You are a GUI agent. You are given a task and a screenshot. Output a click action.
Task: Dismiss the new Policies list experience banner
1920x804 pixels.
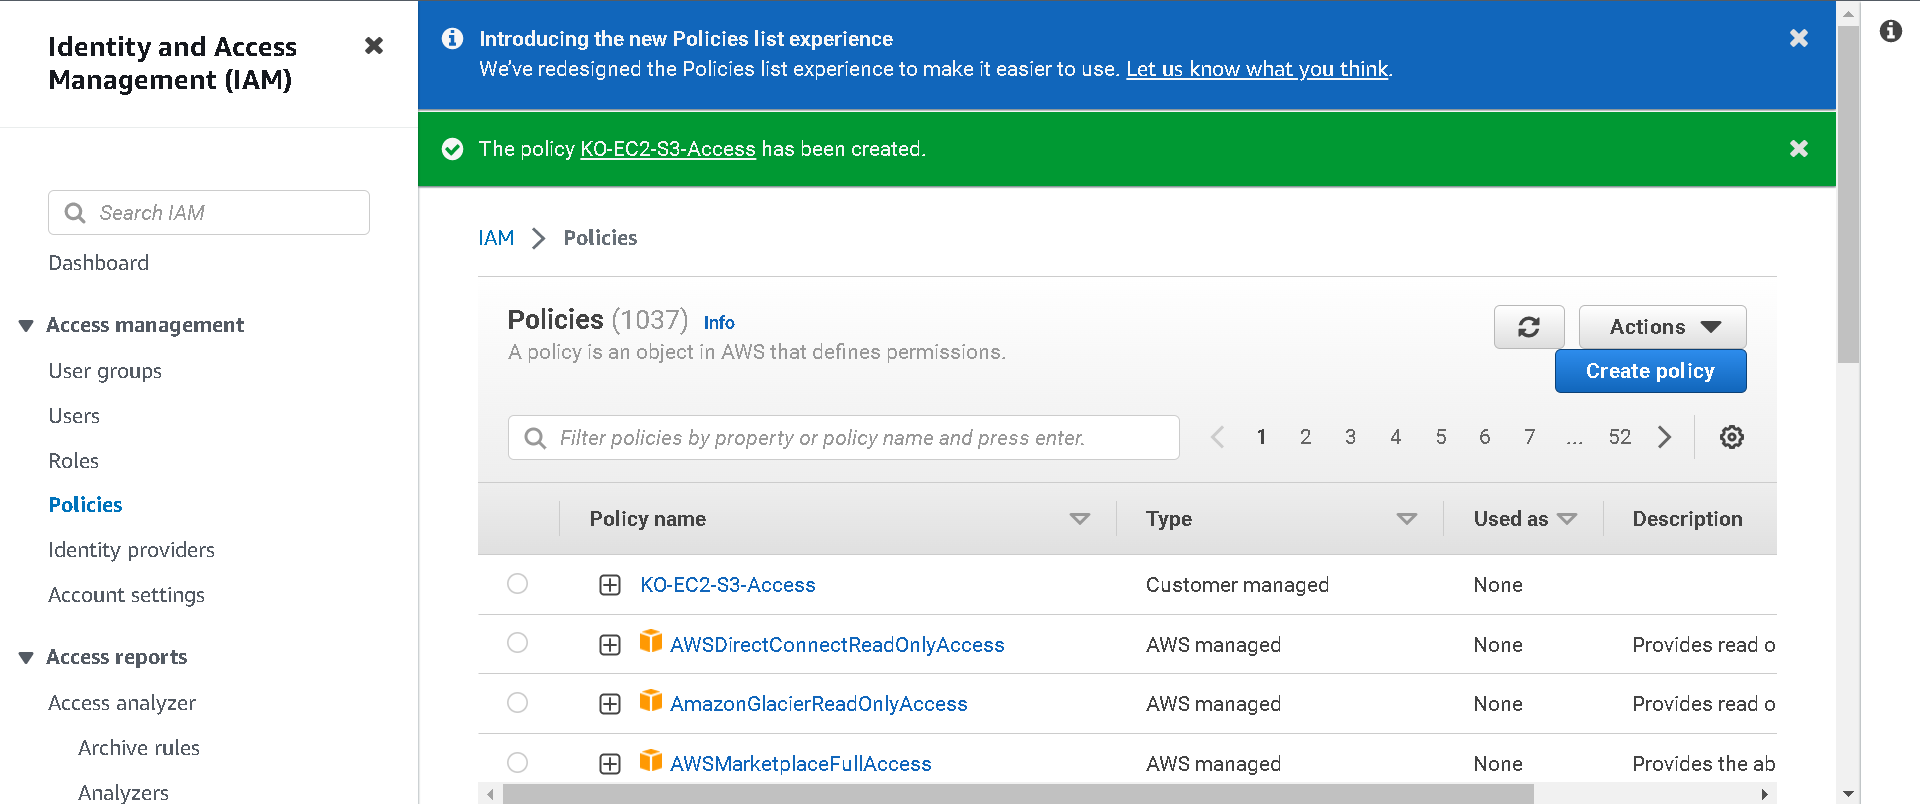tap(1798, 38)
